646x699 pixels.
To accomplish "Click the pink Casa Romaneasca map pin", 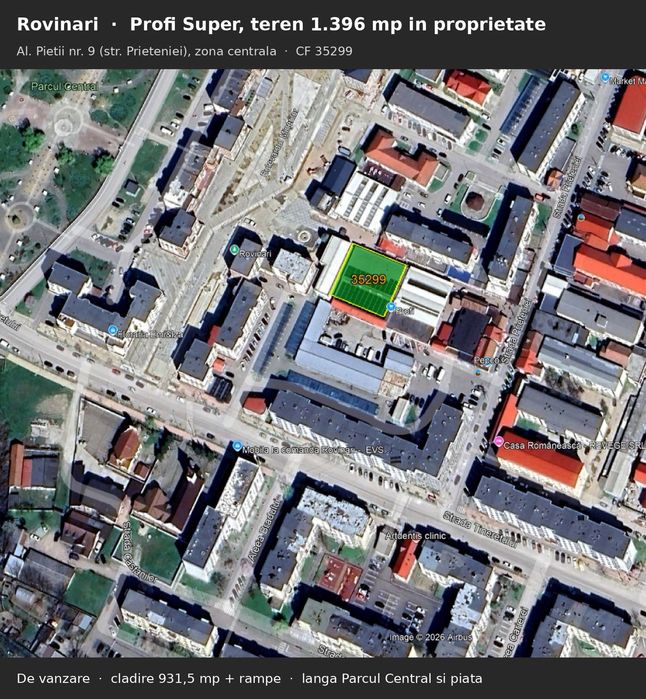I will [x=498, y=442].
